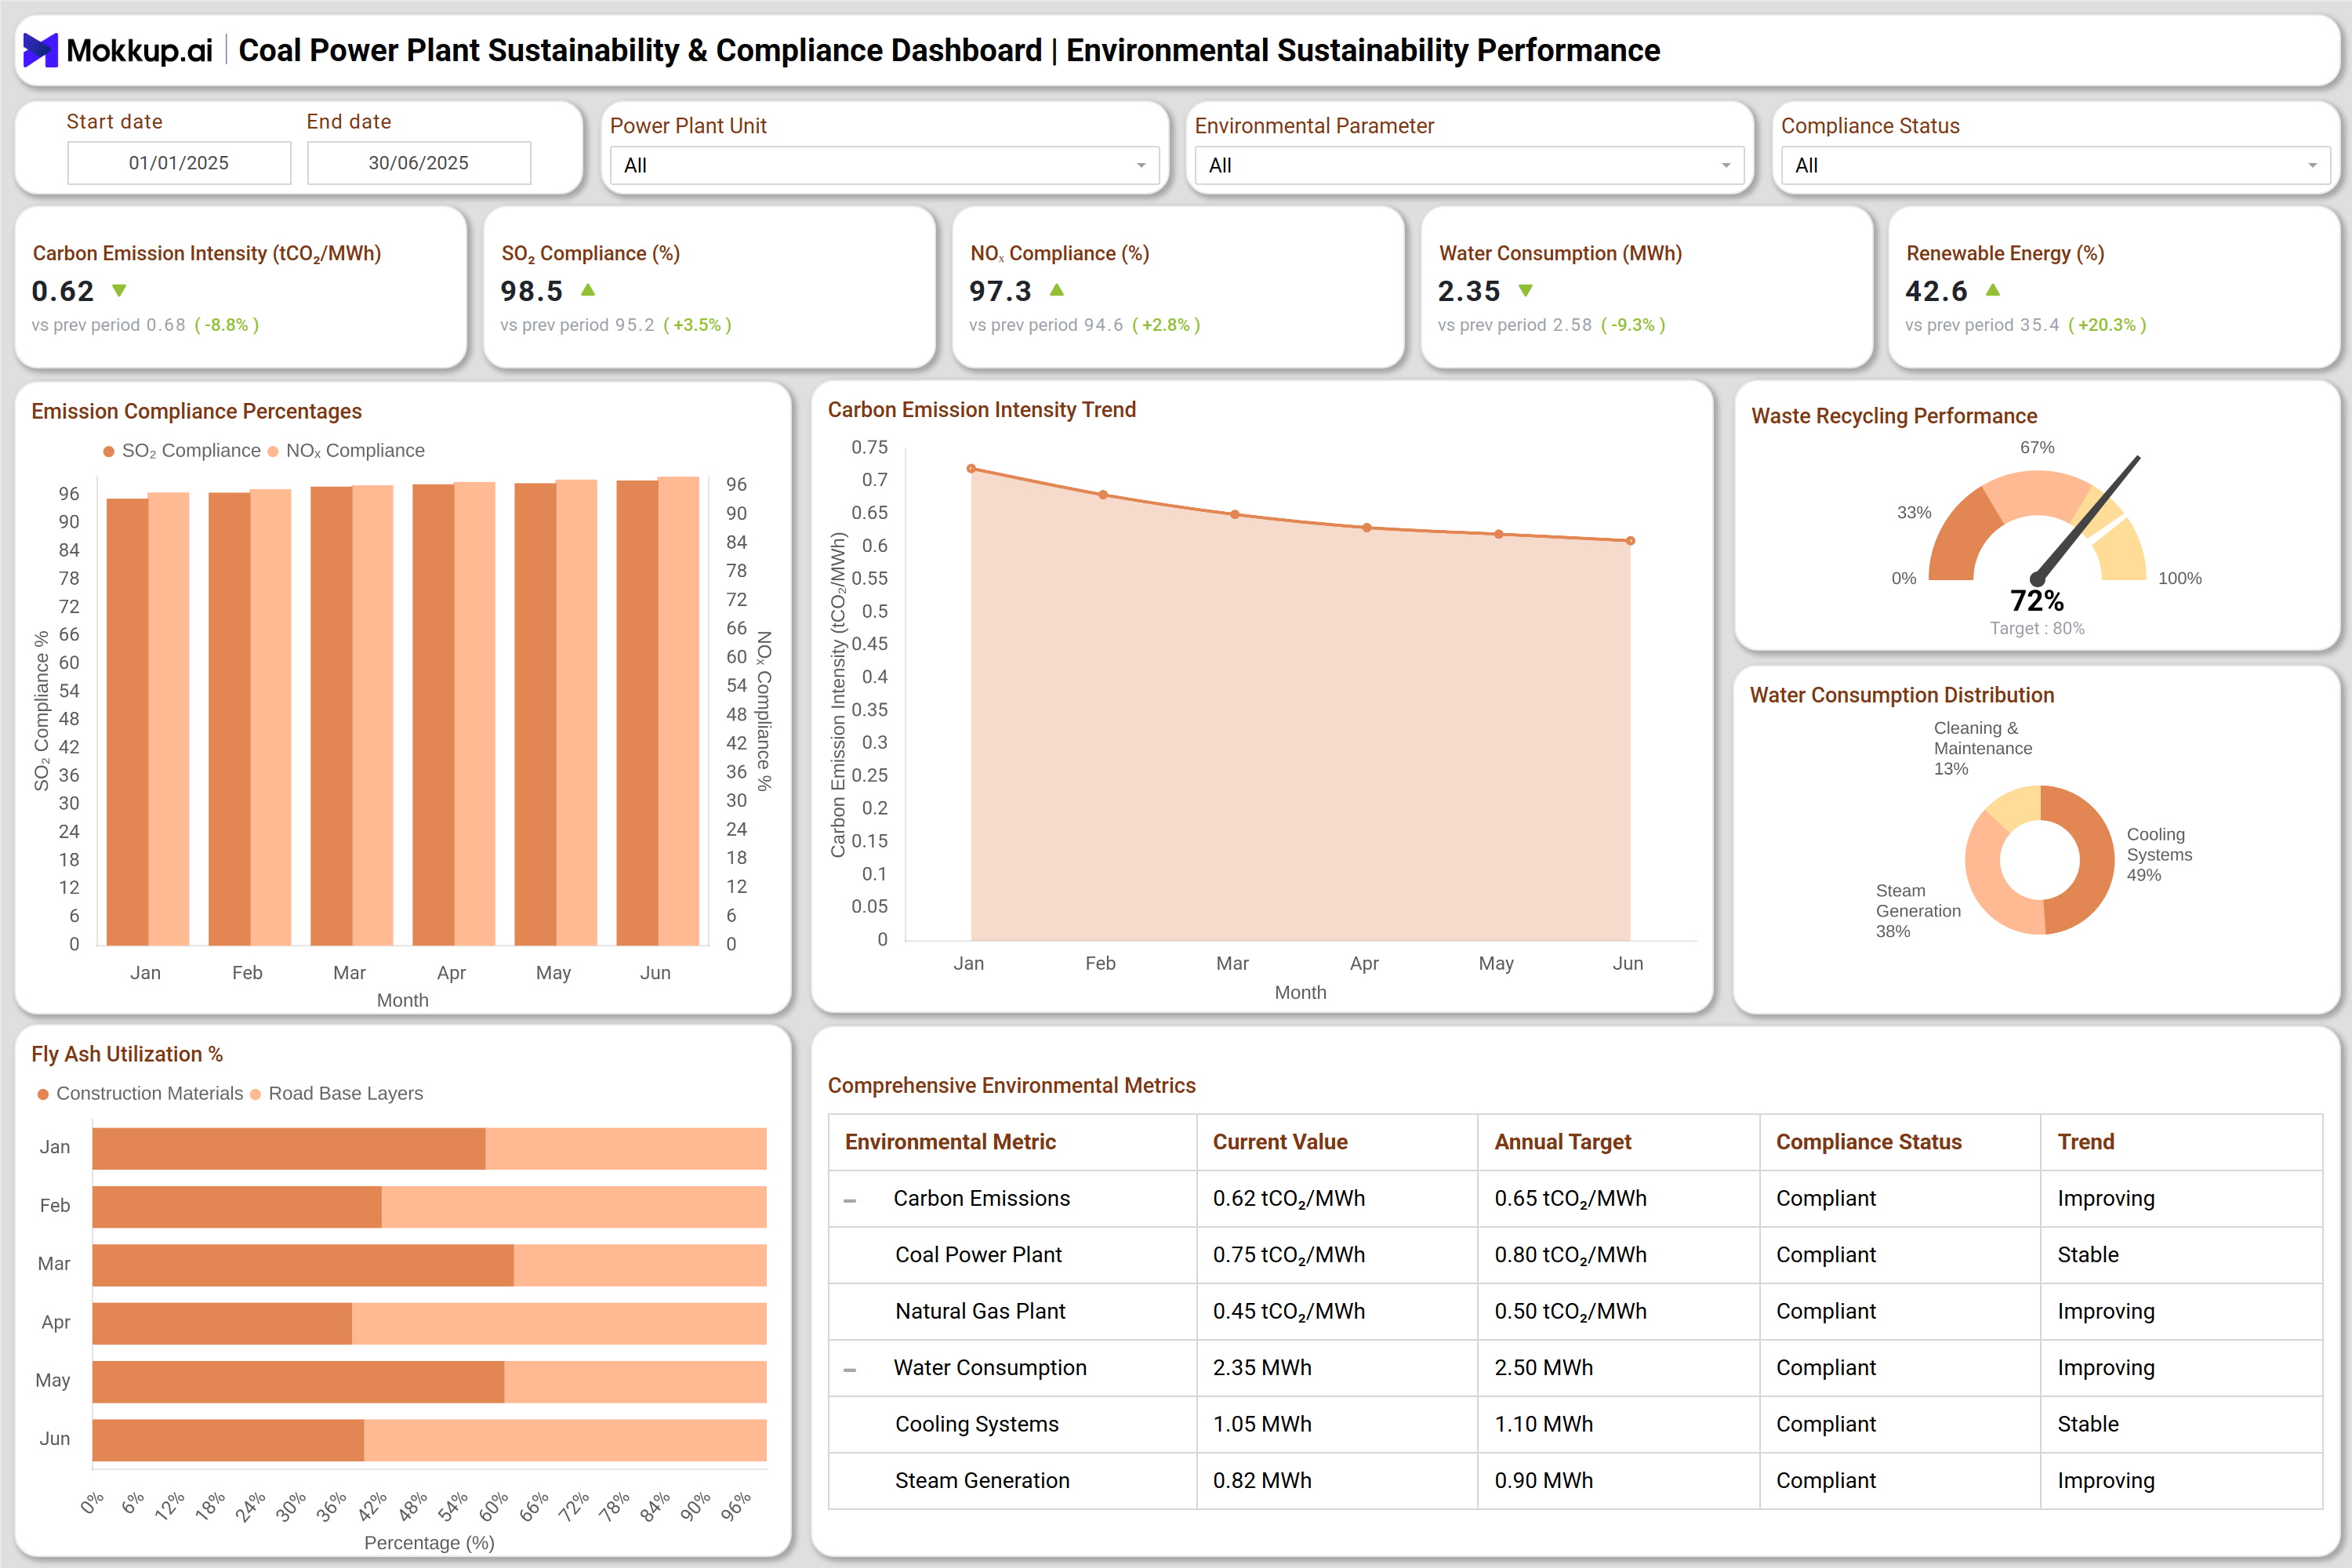Screen dimensions: 2352x1568
Task: Click the Start date field 01/01/2025
Action: click(x=179, y=163)
